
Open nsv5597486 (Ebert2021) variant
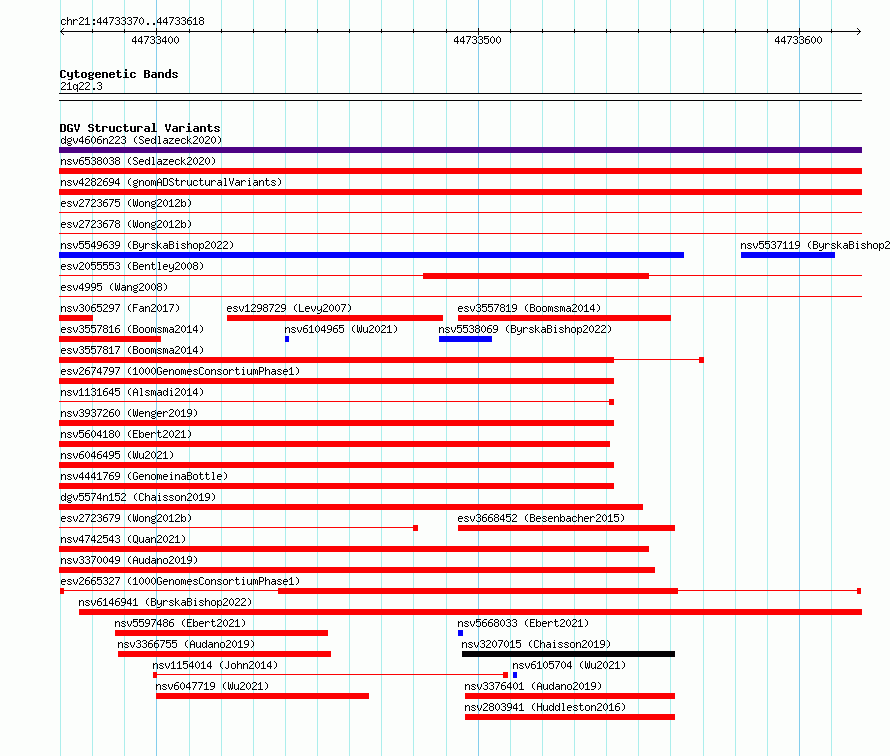click(x=180, y=623)
